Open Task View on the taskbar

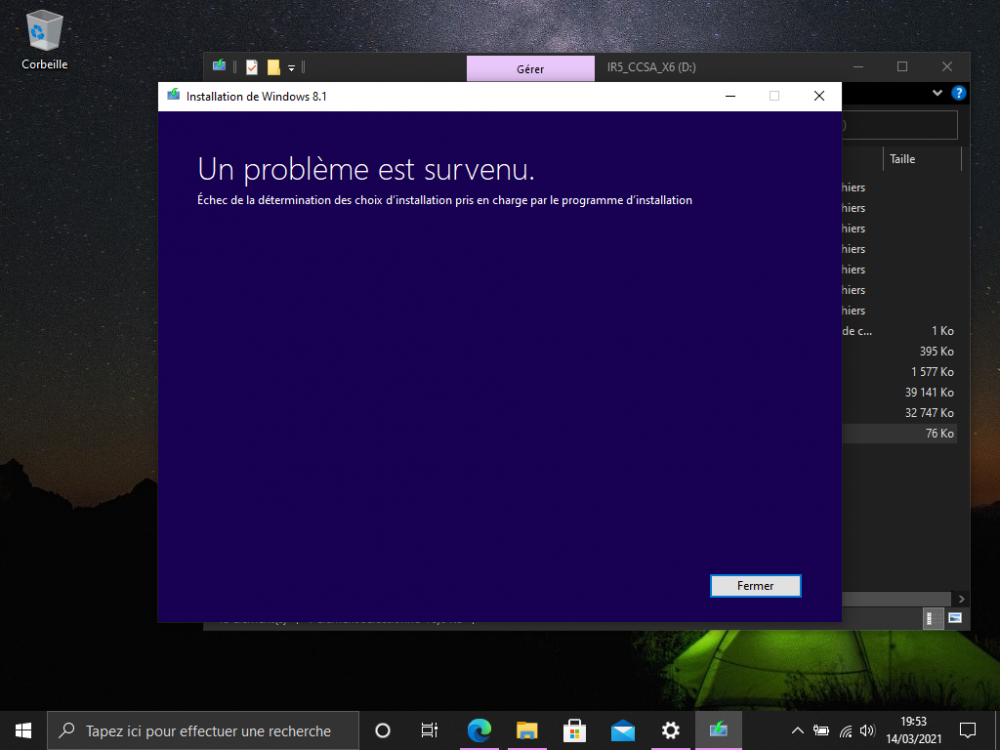(430, 730)
